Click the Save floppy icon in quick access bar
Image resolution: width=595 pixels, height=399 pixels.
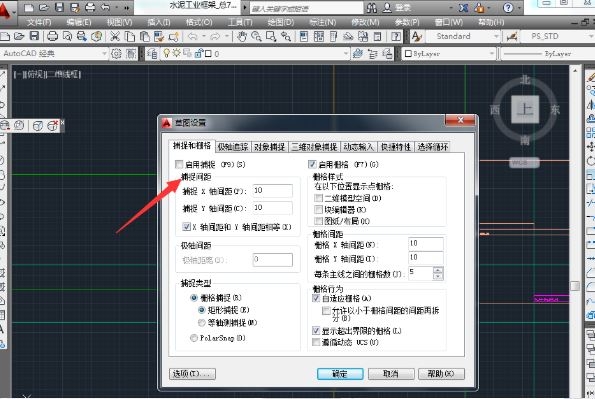59,7
